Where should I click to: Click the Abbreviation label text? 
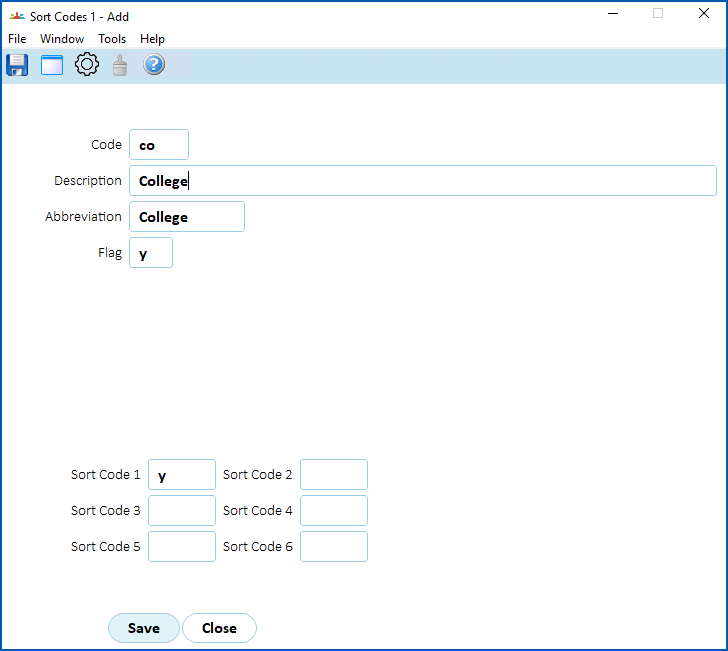(x=83, y=216)
